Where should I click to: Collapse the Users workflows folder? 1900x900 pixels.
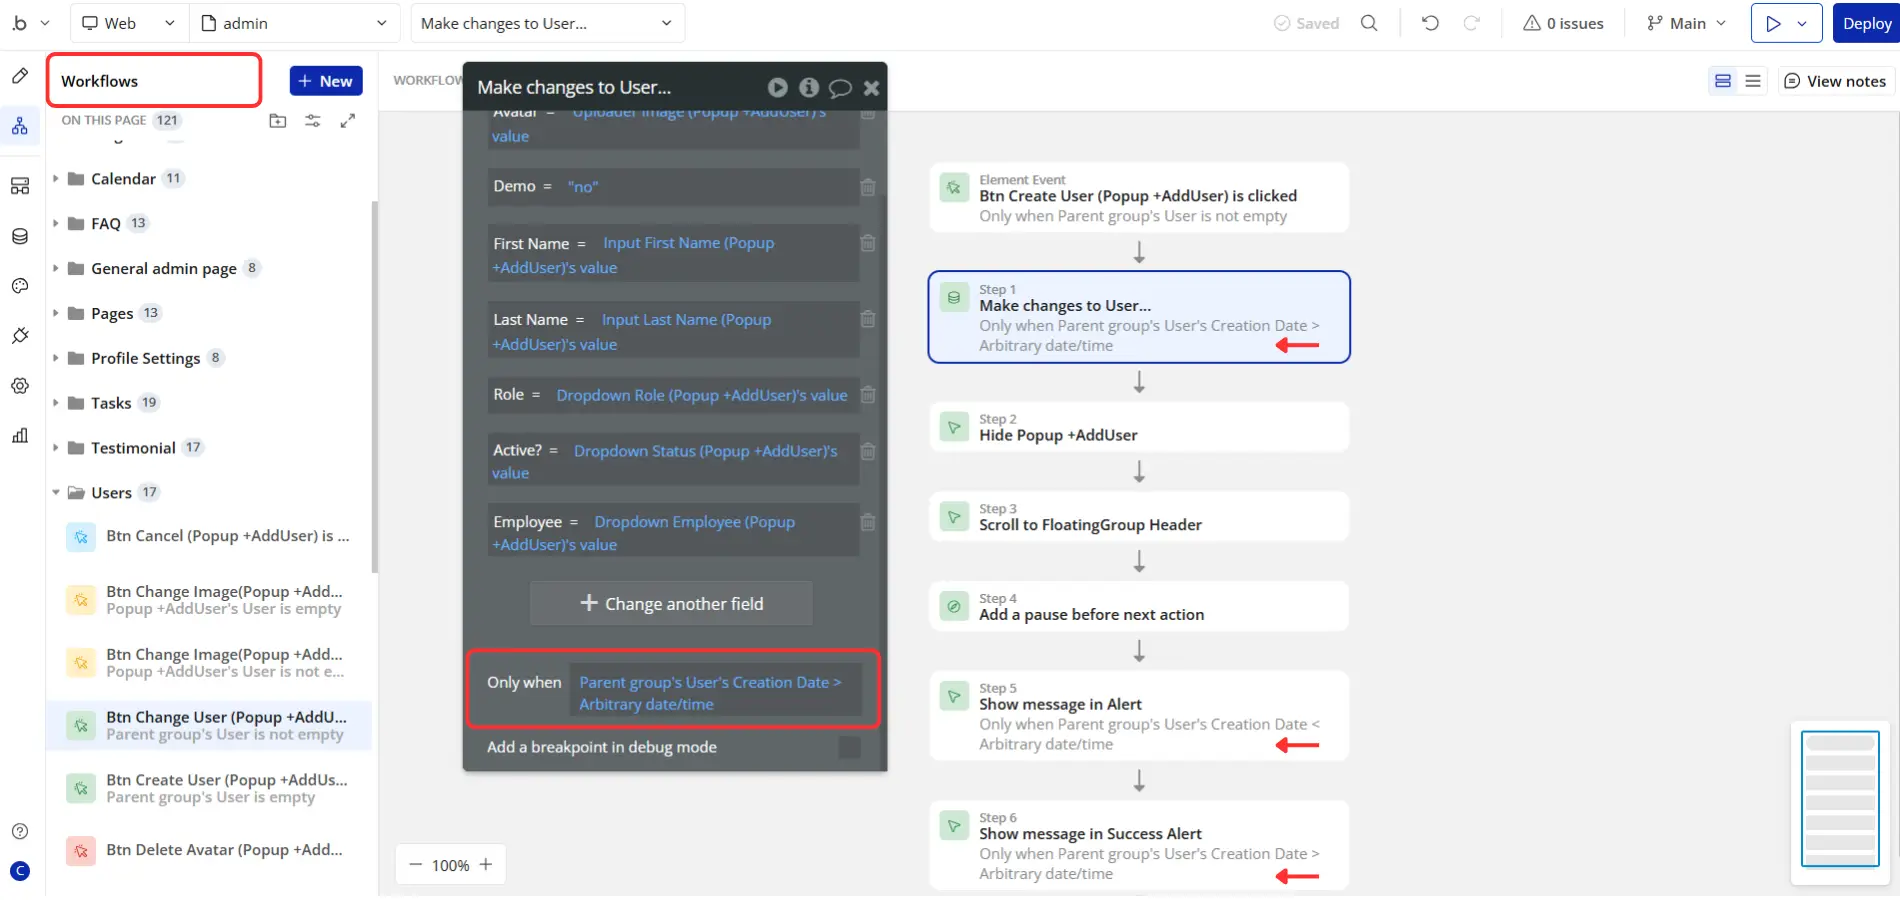point(56,493)
